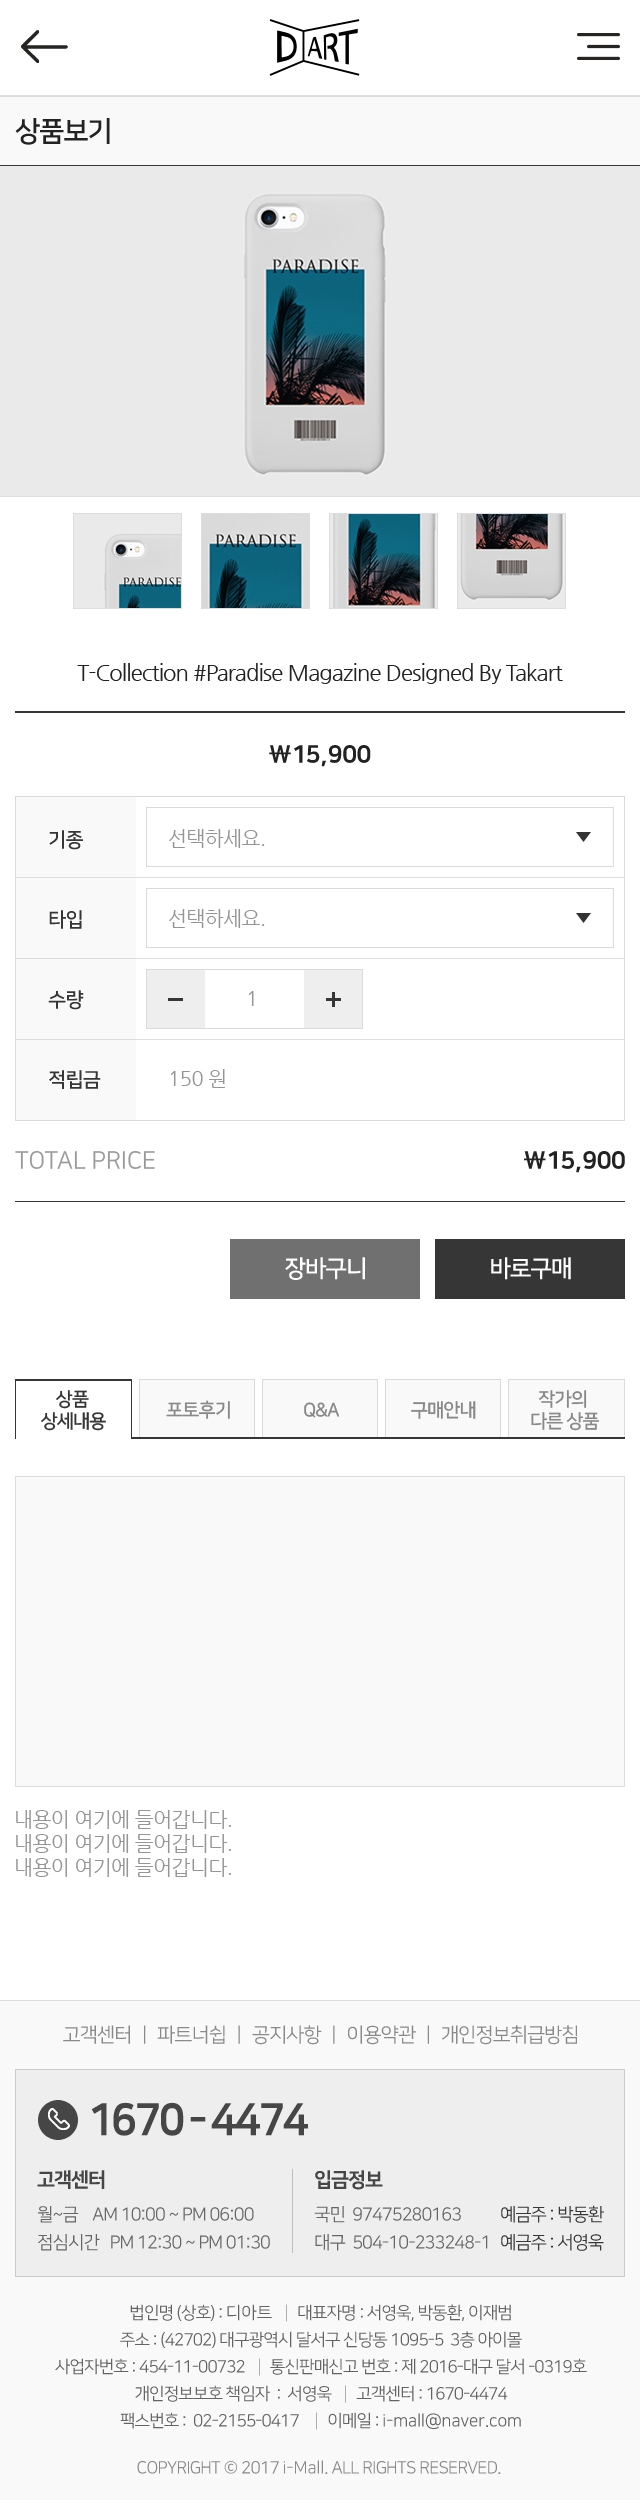
Task: Select the first phone case thumbnail
Action: point(127,561)
